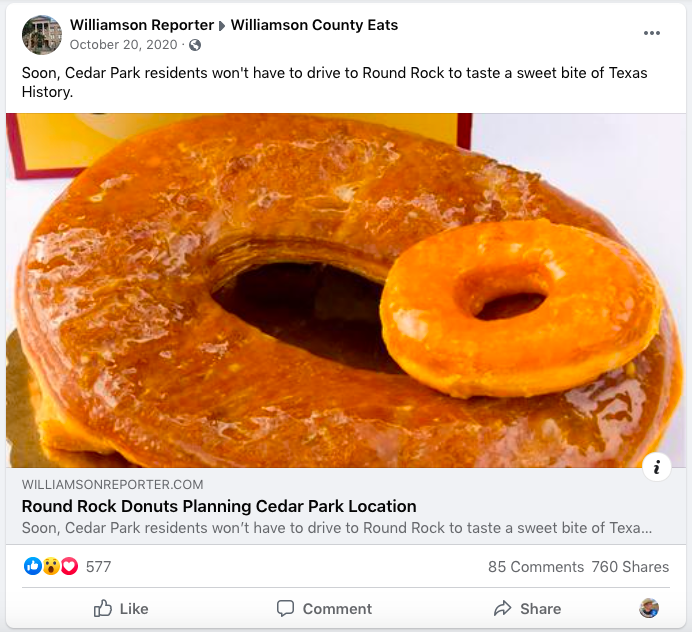Click the Wow reaction emoji
The height and width of the screenshot is (632, 692).
point(51,566)
